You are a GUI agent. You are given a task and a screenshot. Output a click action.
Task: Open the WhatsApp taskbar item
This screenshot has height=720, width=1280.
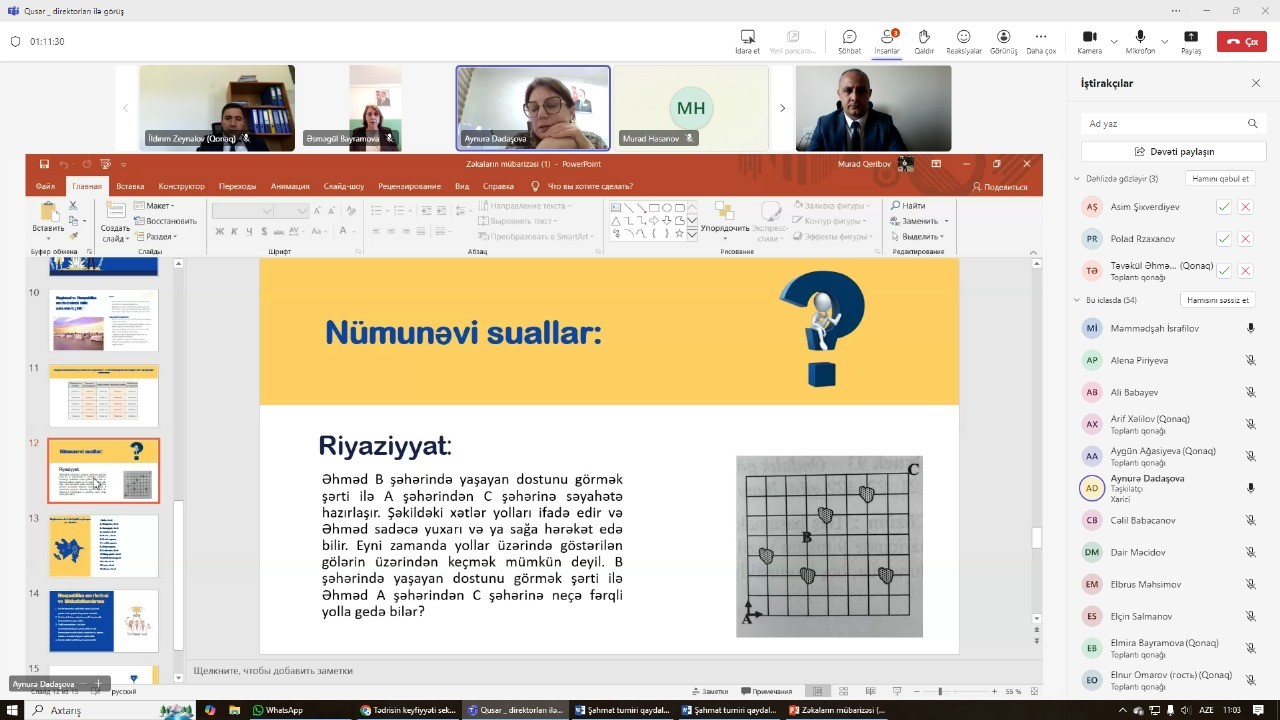(278, 710)
